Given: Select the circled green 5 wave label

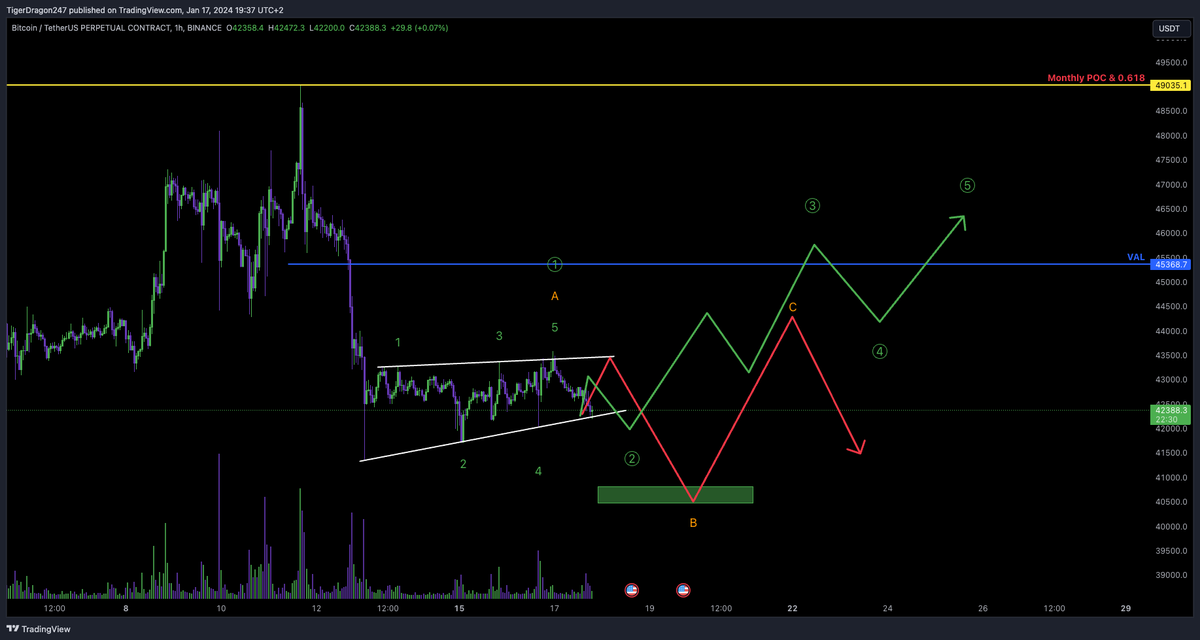Looking at the screenshot, I should [x=967, y=185].
